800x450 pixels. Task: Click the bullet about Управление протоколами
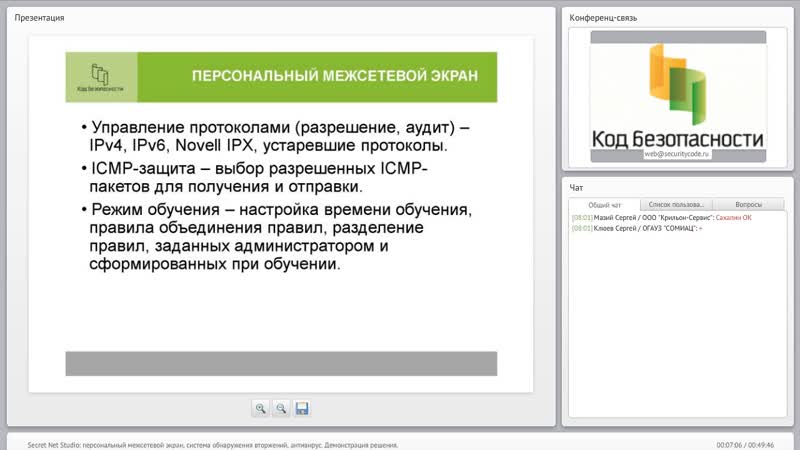pos(276,136)
